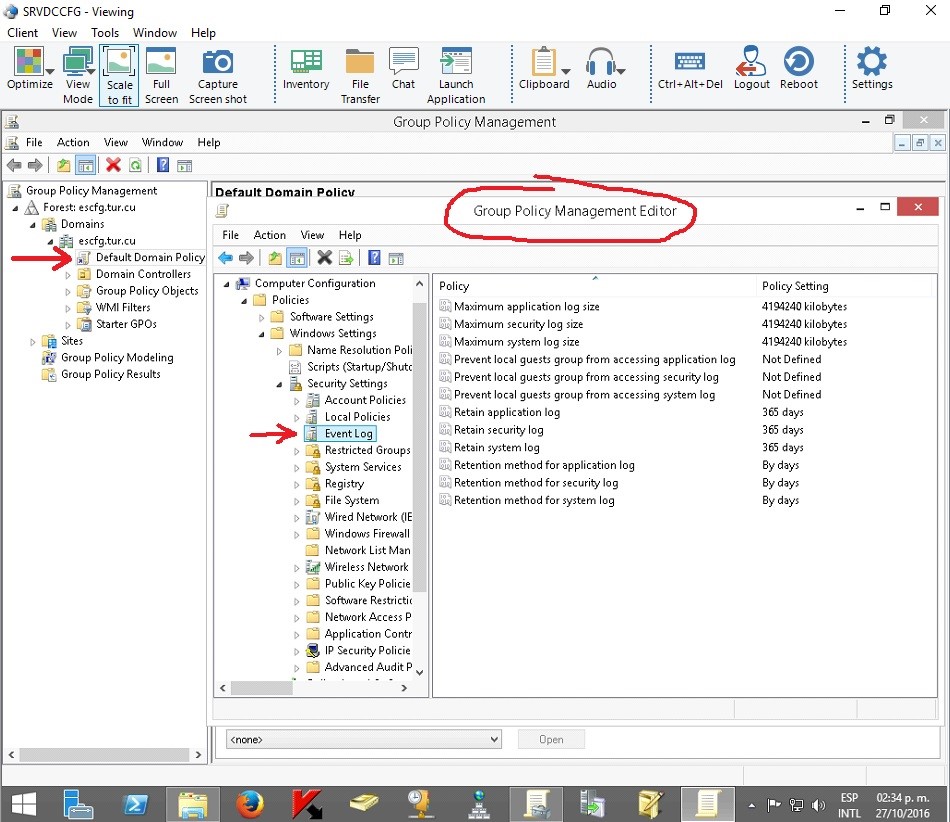
Task: Select the Event Log tree item
Action: tap(348, 433)
